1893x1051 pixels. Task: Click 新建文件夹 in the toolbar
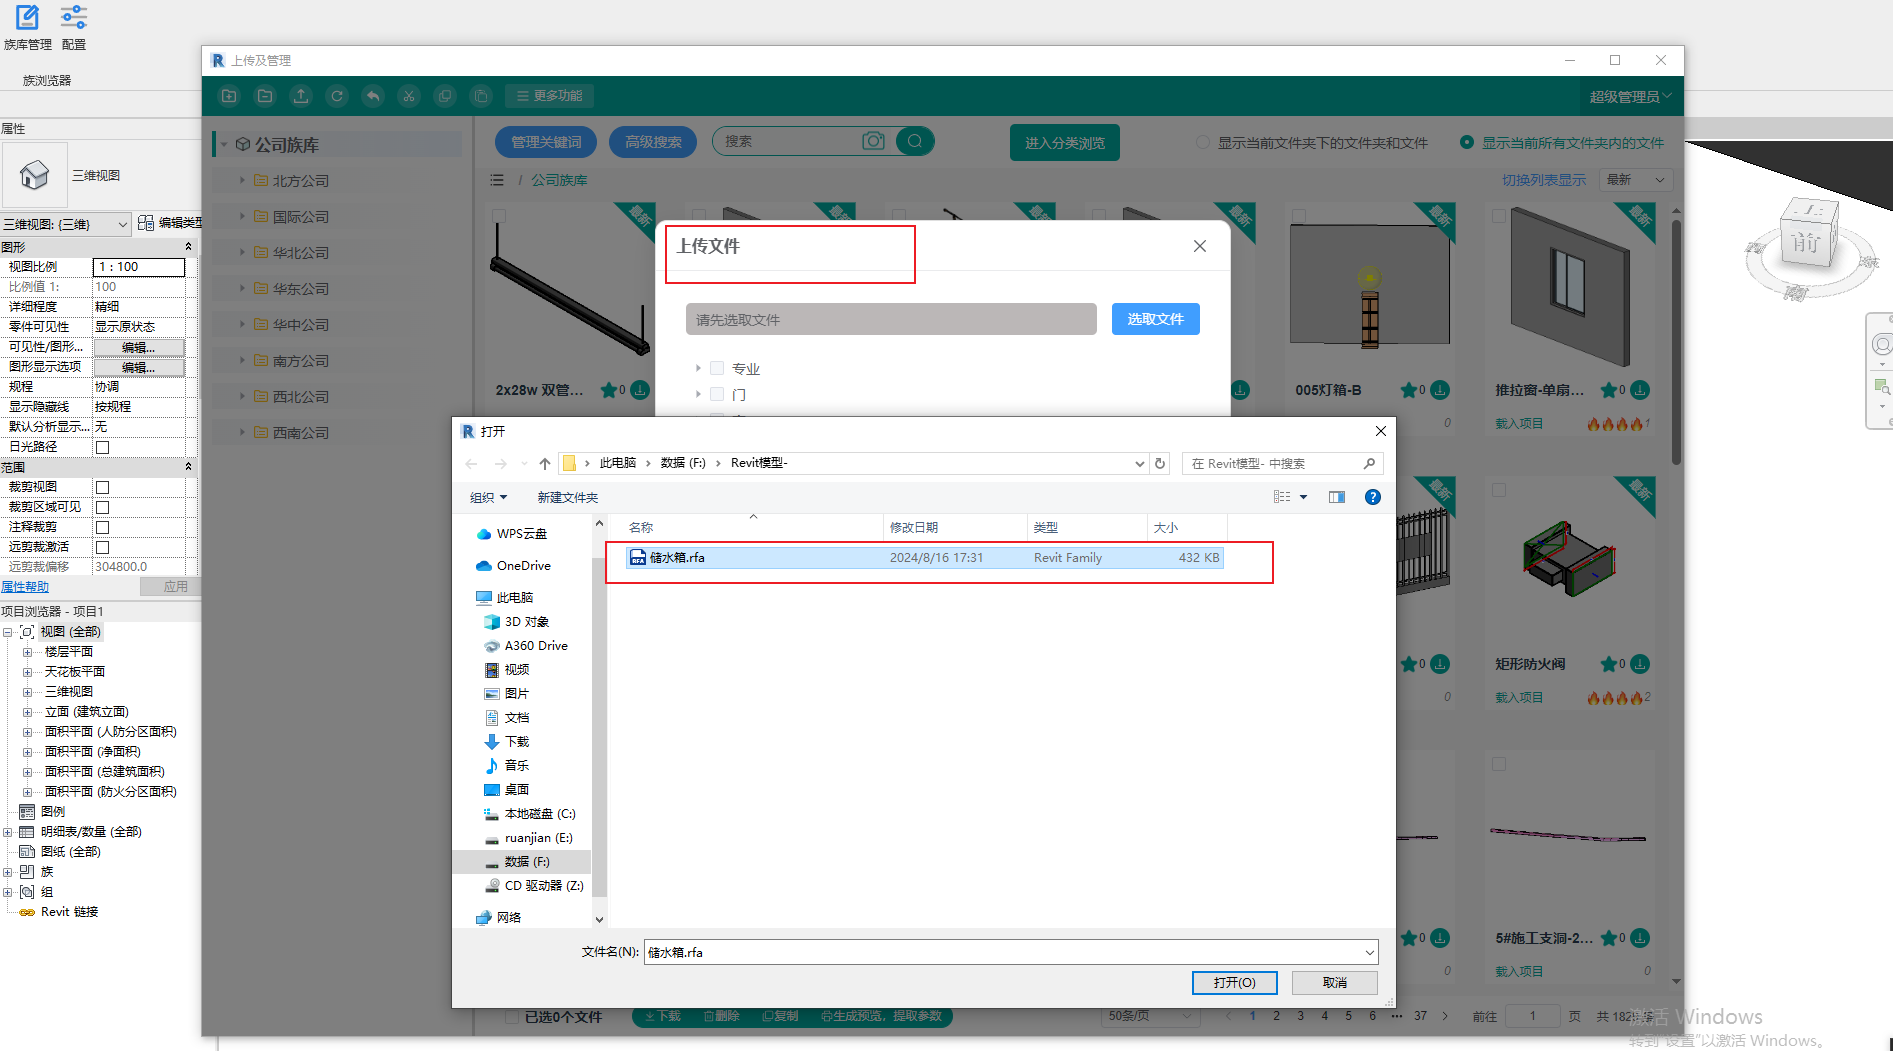[567, 497]
